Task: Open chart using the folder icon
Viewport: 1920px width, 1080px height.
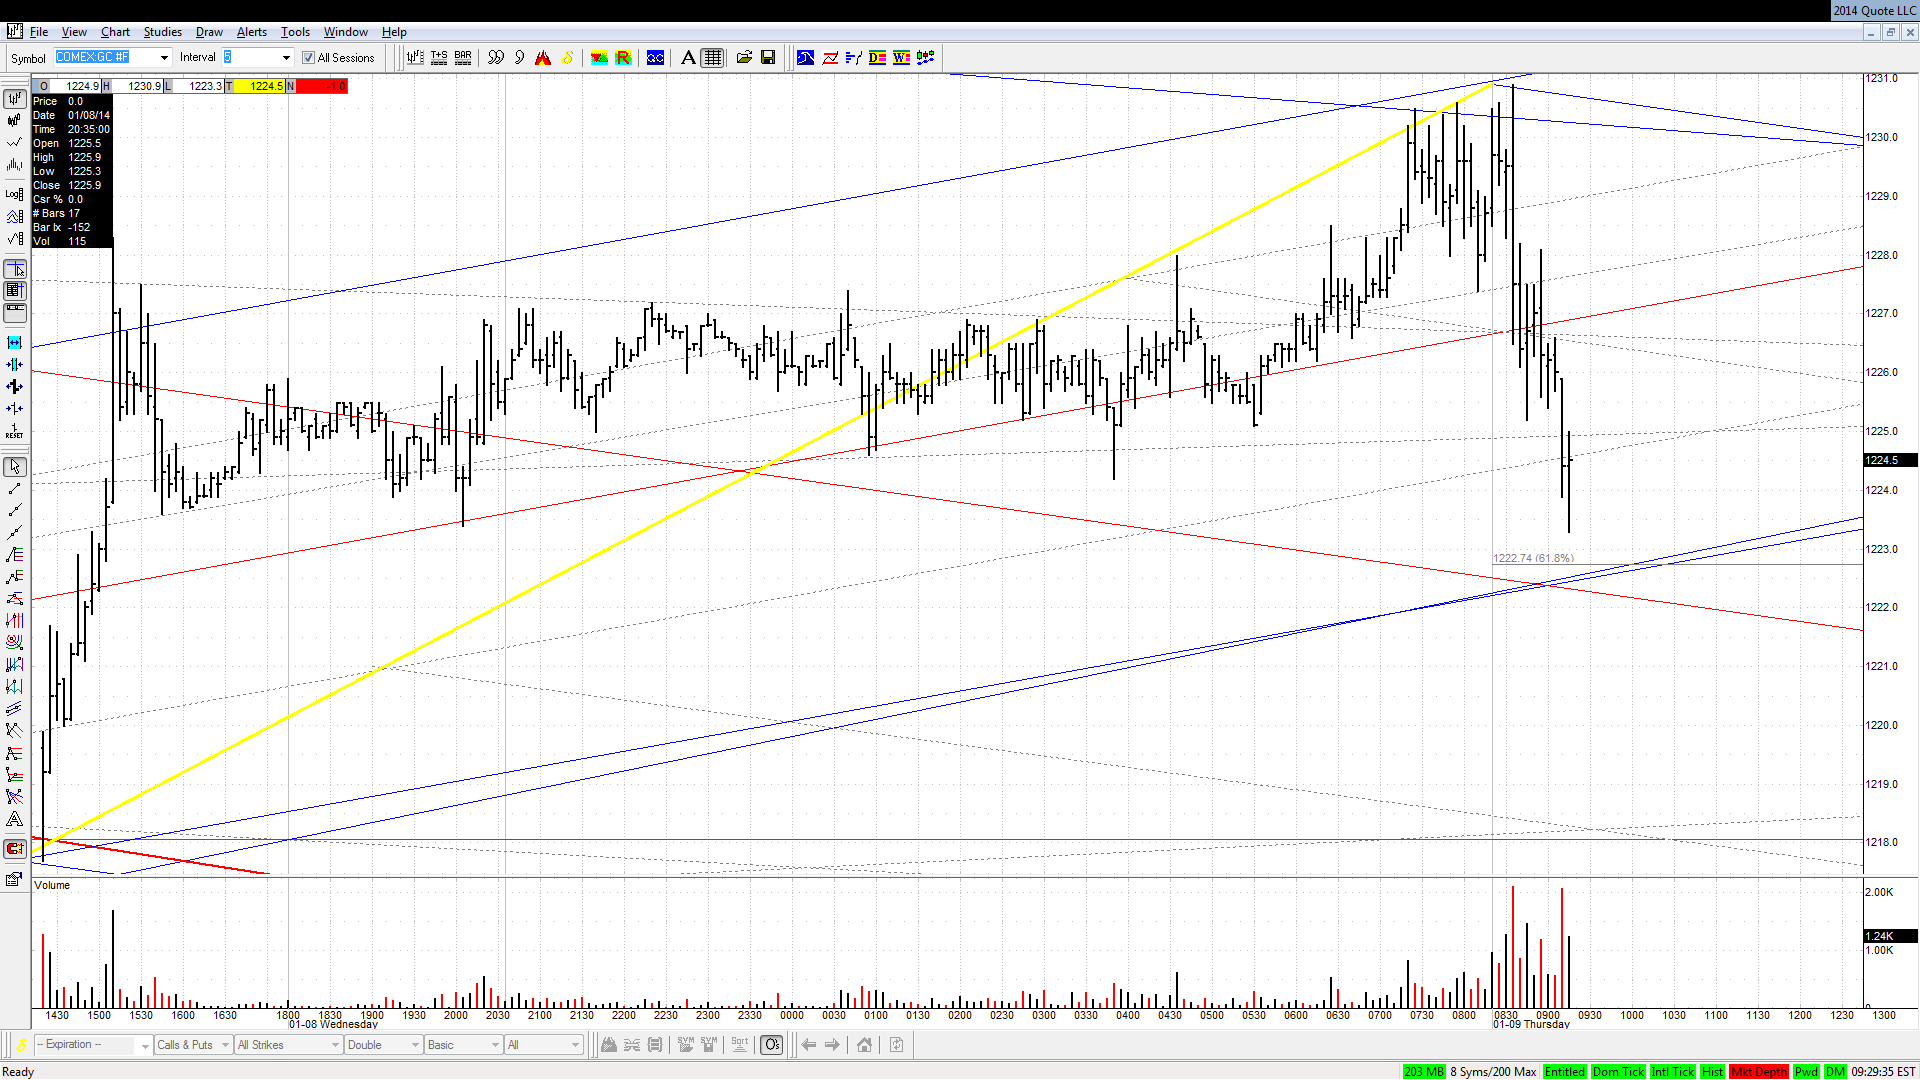Action: click(744, 58)
